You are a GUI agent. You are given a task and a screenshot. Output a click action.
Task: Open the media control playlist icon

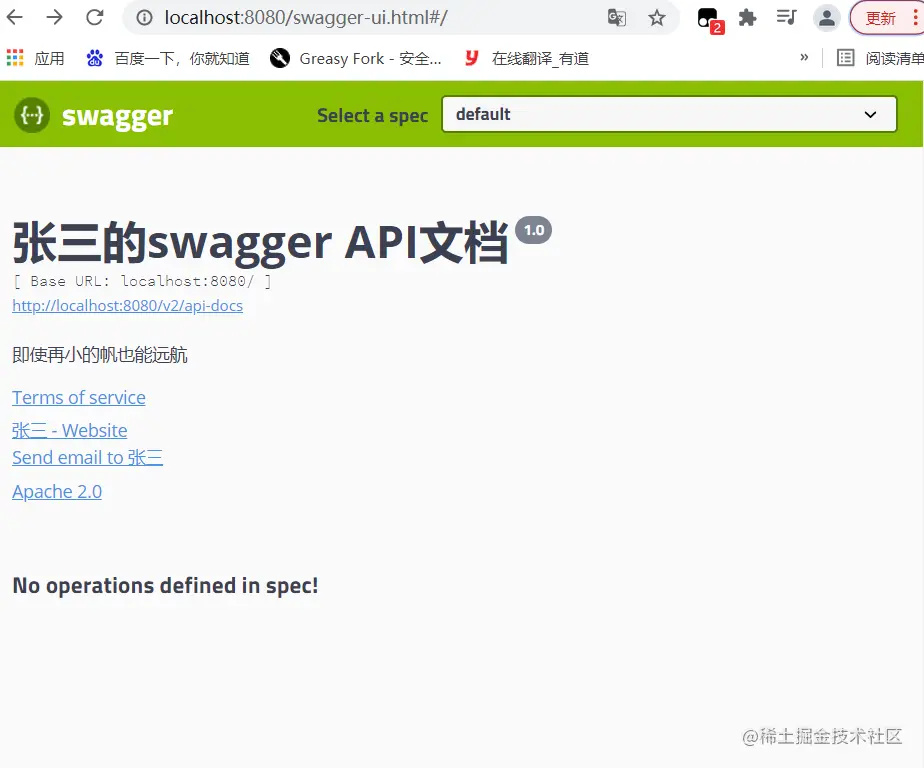(x=787, y=18)
